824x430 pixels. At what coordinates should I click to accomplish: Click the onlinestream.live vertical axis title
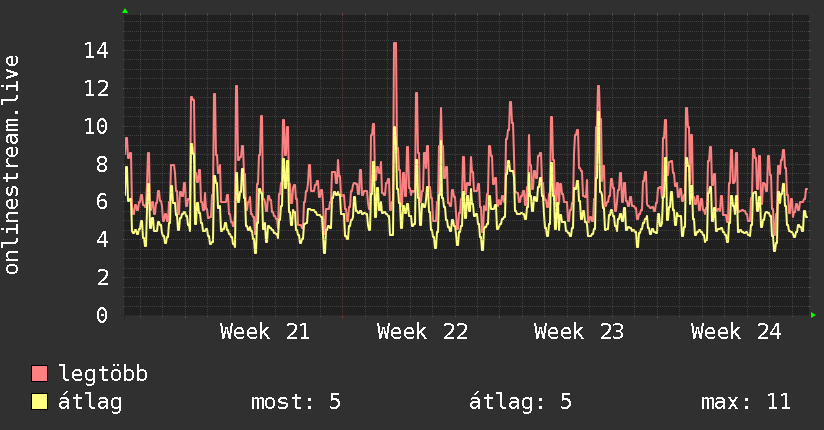tap(11, 165)
